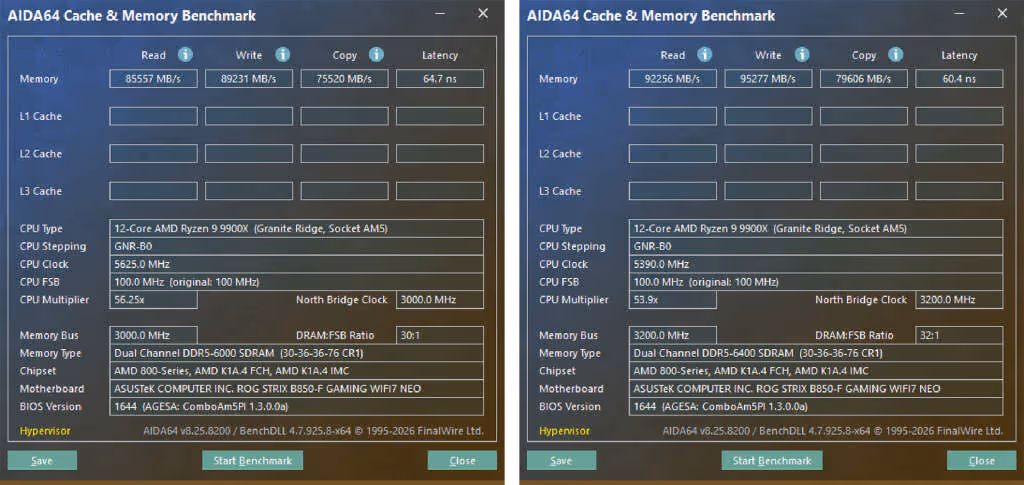The image size is (1024, 485).
Task: Click Start Benchmark in left window
Action: click(252, 460)
